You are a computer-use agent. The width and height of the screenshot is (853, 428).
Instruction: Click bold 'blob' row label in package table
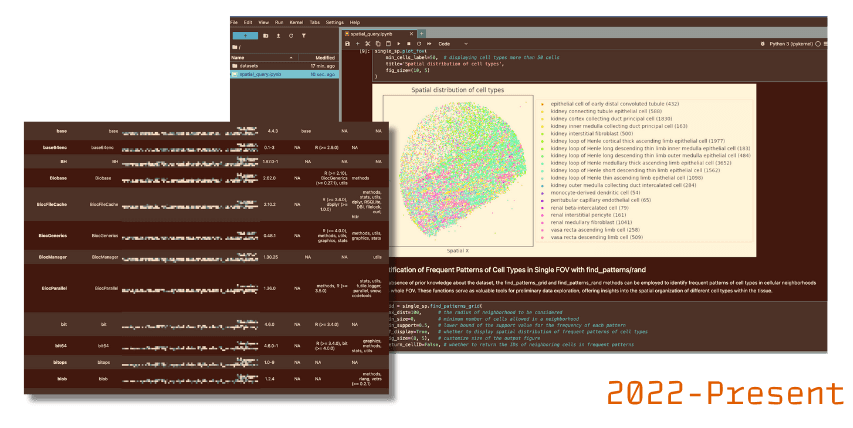(62, 379)
